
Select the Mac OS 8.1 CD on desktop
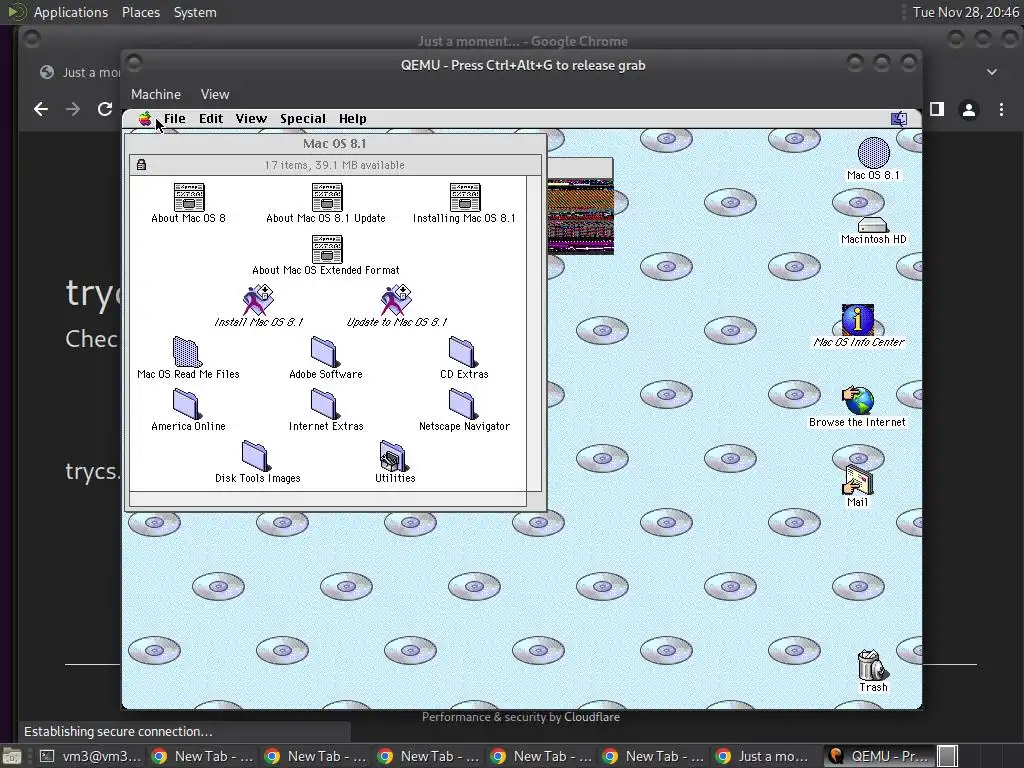coord(873,153)
